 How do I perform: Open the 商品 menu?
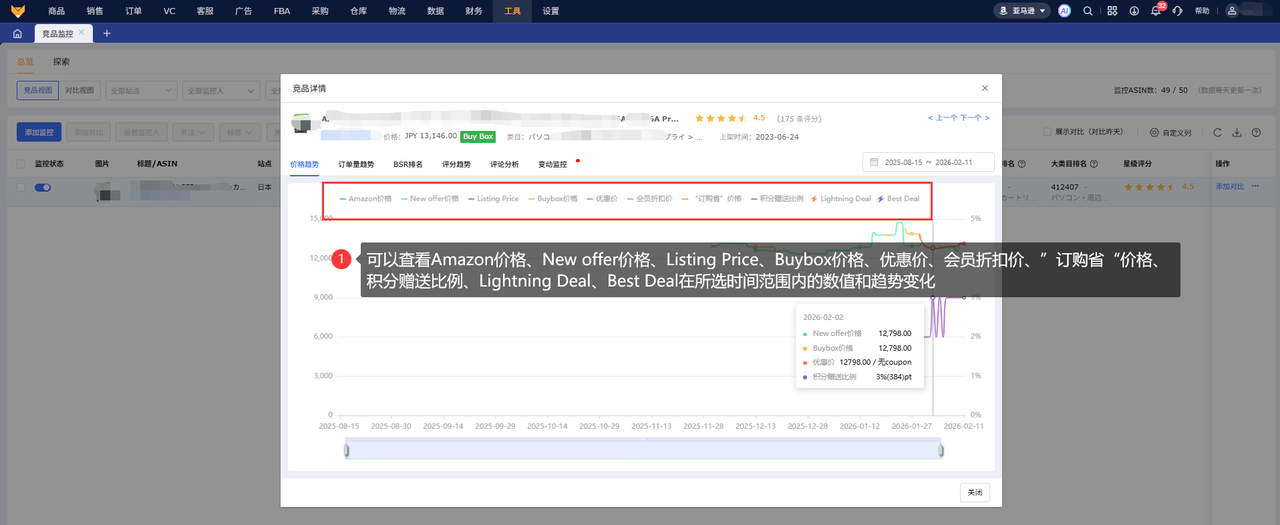pos(57,11)
